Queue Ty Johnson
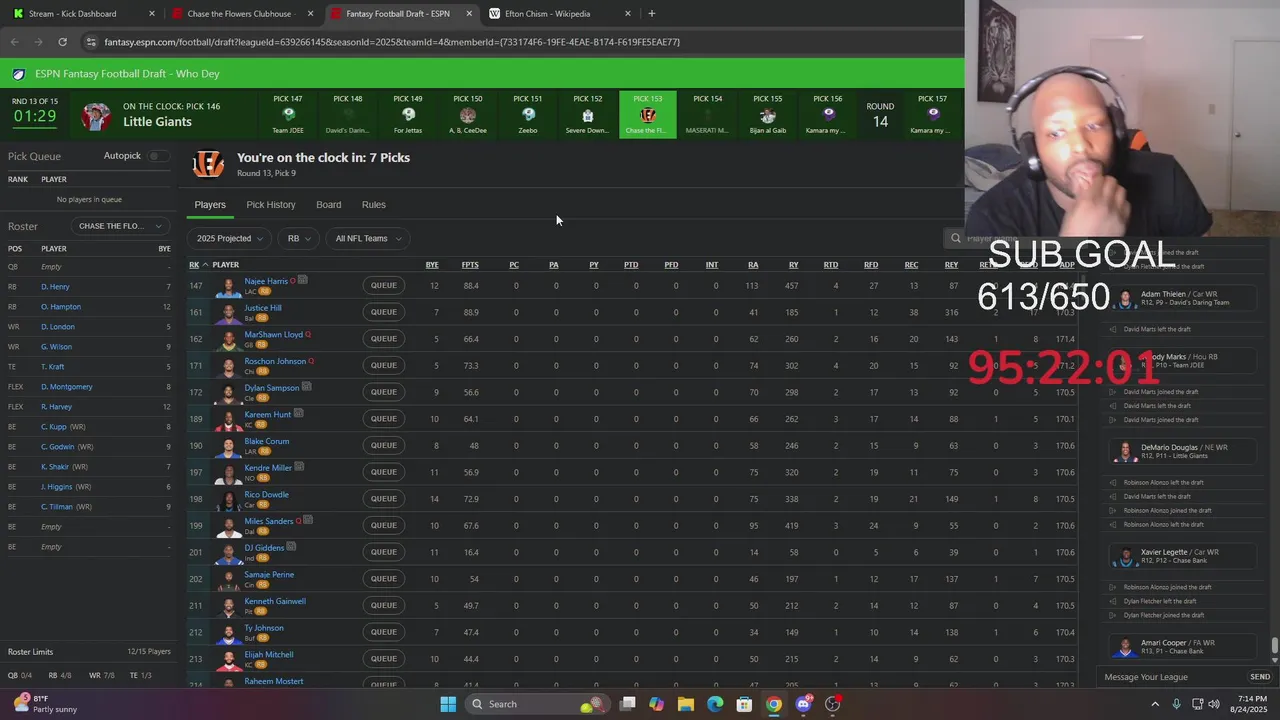The image size is (1280, 720). point(384,632)
